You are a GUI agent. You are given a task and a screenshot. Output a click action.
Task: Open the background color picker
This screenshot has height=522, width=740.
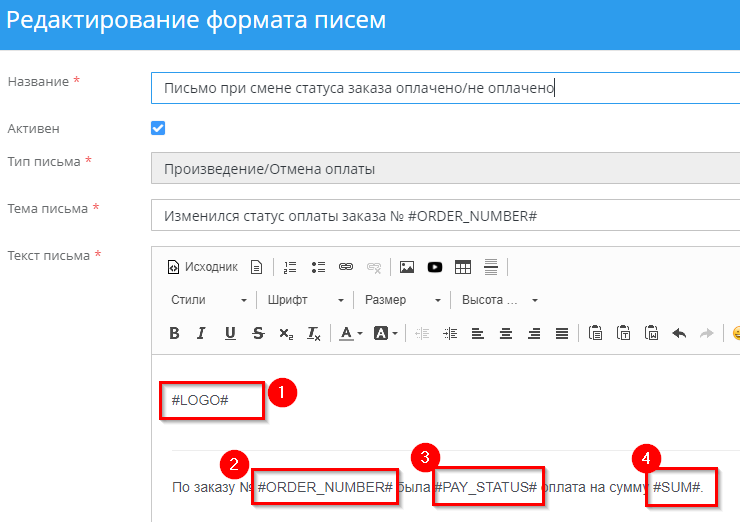[x=385, y=333]
